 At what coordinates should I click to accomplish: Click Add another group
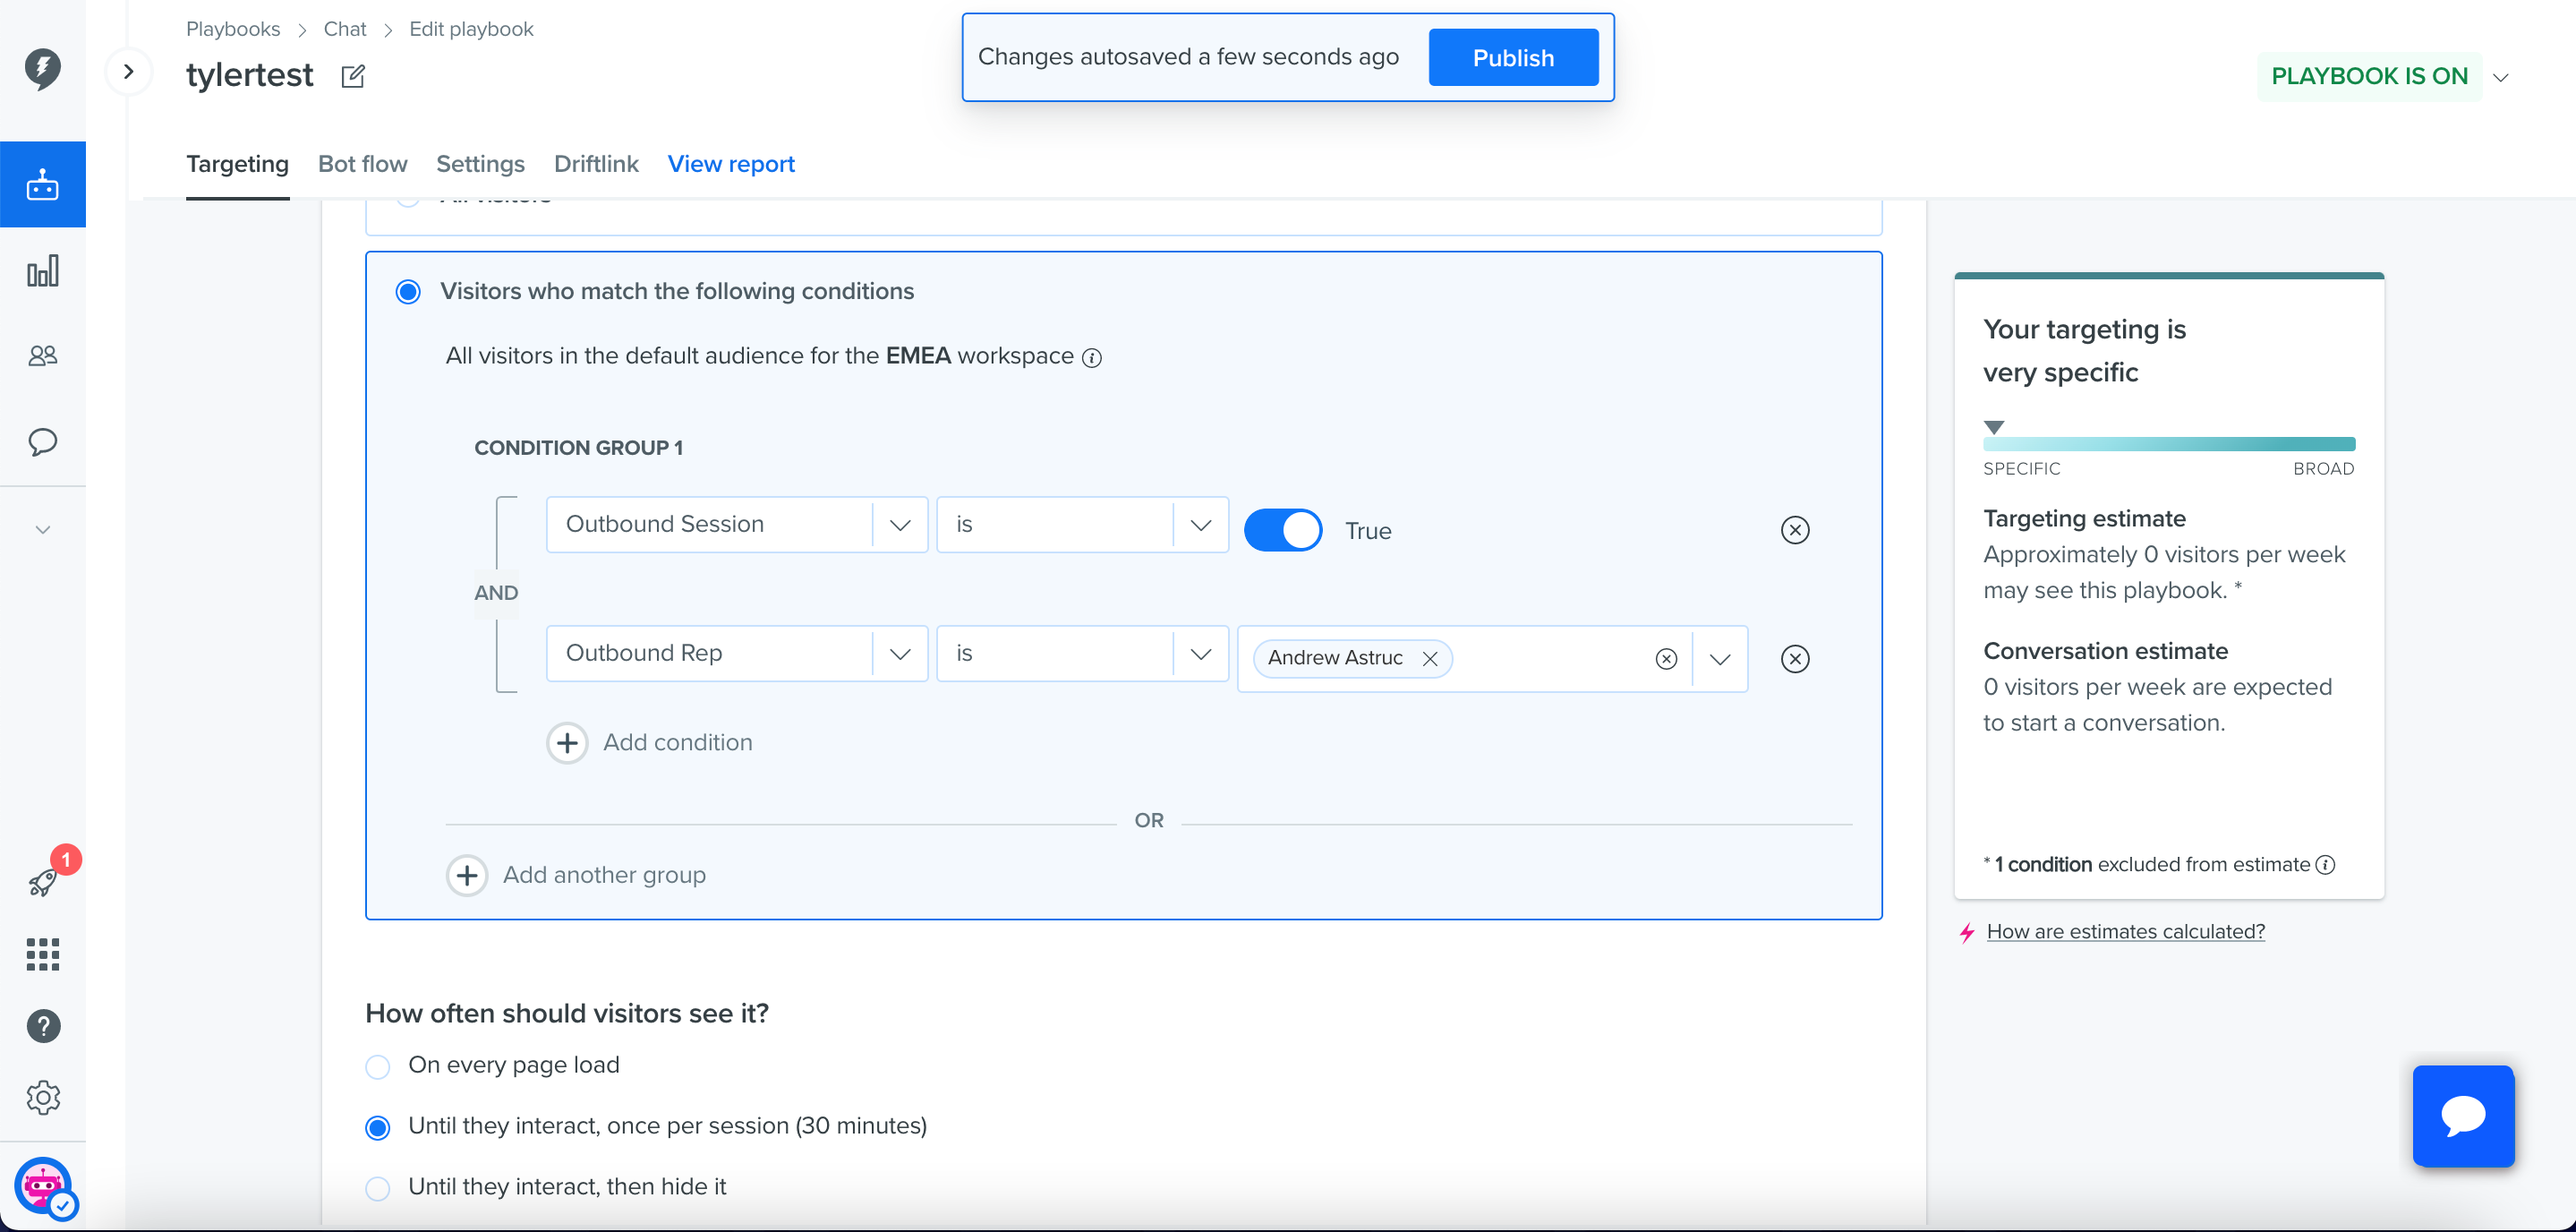click(576, 875)
